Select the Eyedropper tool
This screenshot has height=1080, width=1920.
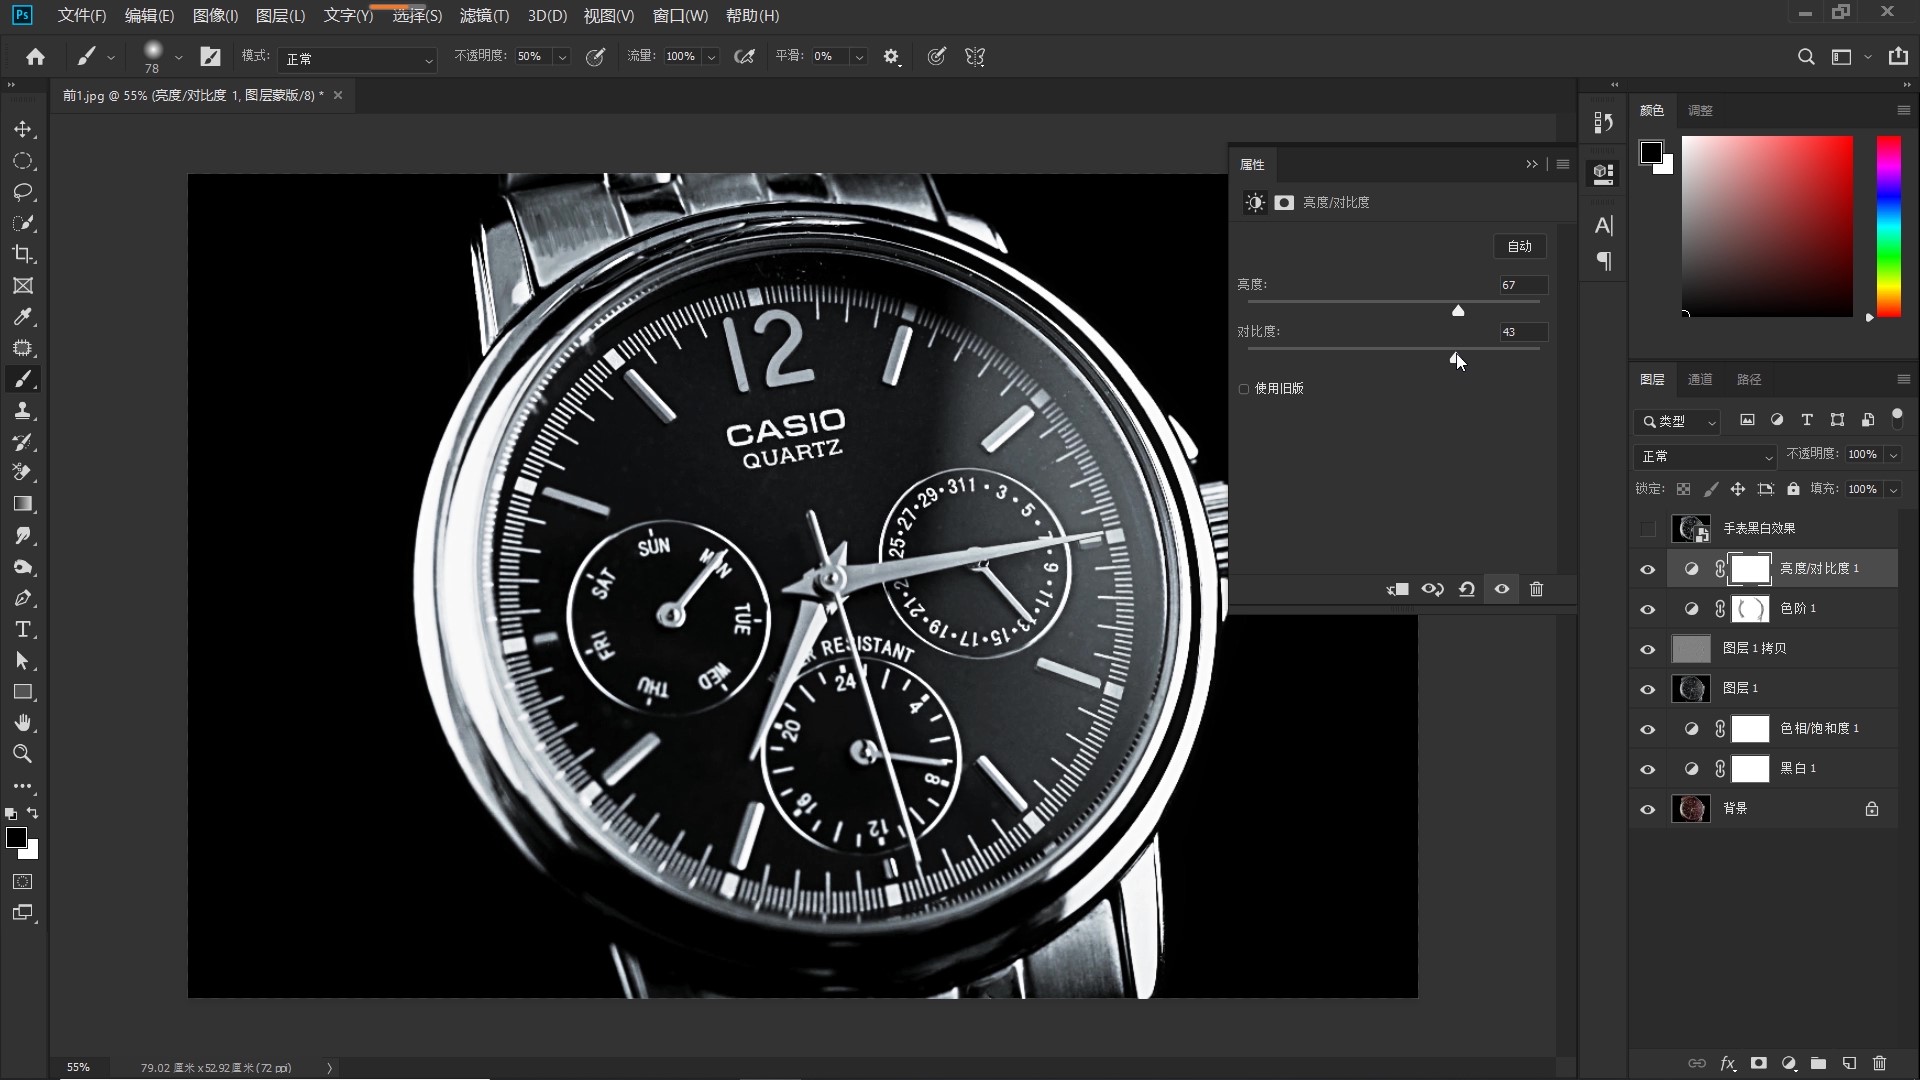coord(22,317)
